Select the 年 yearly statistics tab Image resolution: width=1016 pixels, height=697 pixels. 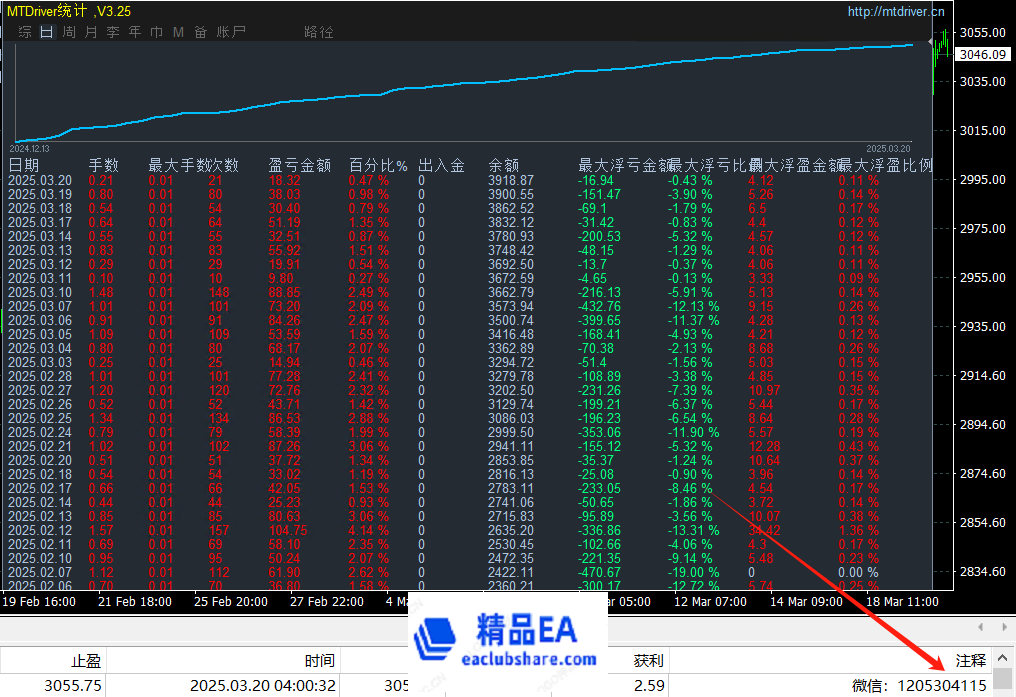(135, 32)
